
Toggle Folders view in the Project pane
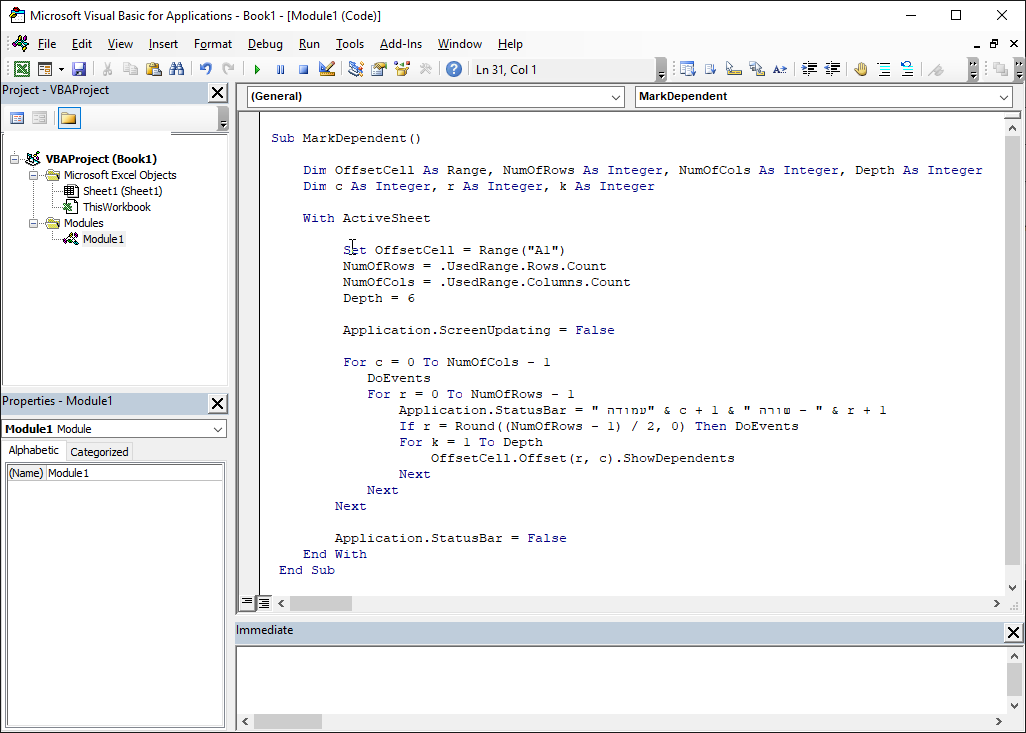click(x=68, y=118)
